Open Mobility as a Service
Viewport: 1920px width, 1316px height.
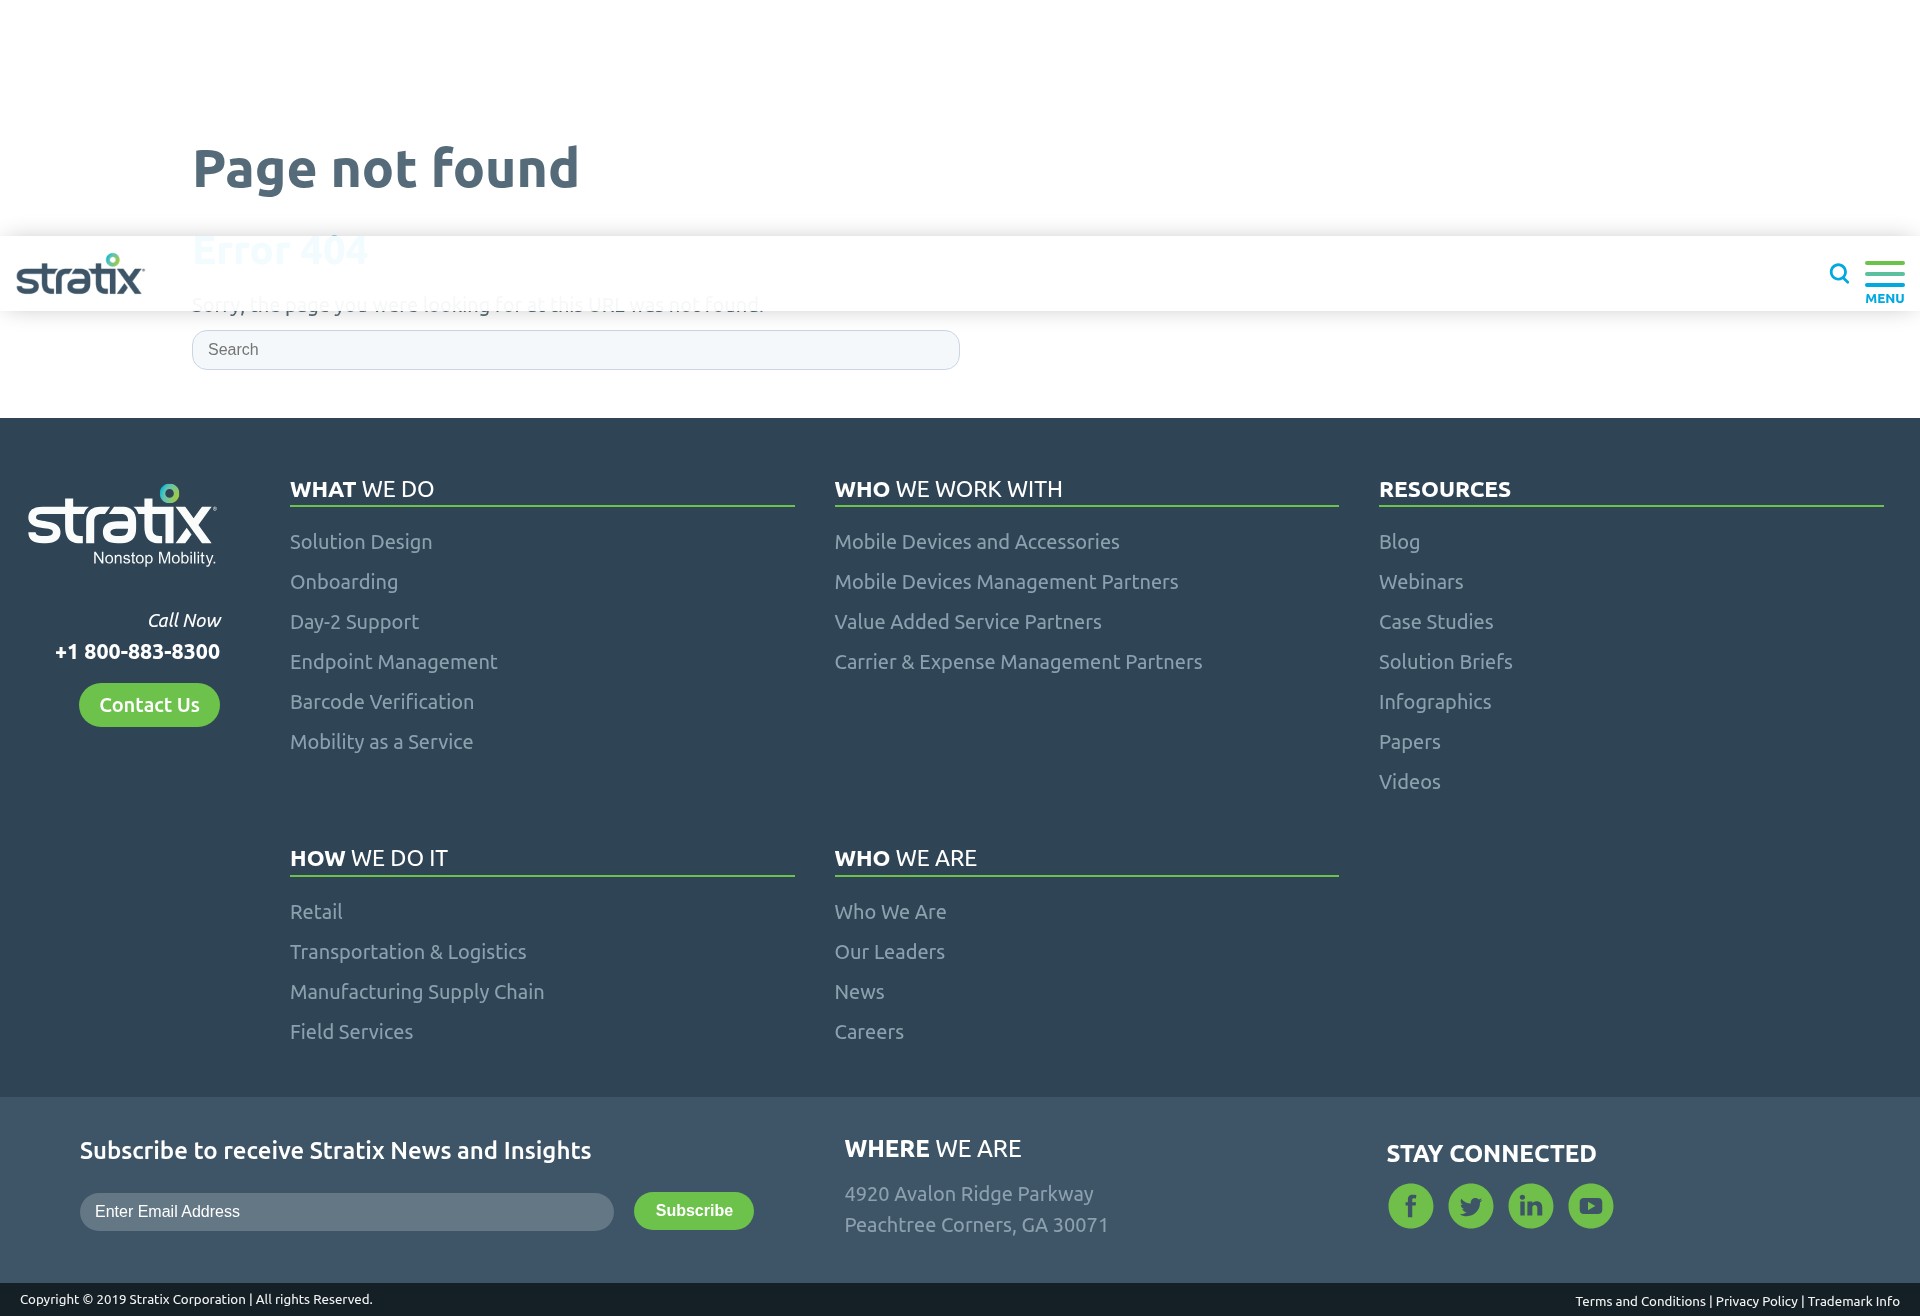click(x=381, y=742)
